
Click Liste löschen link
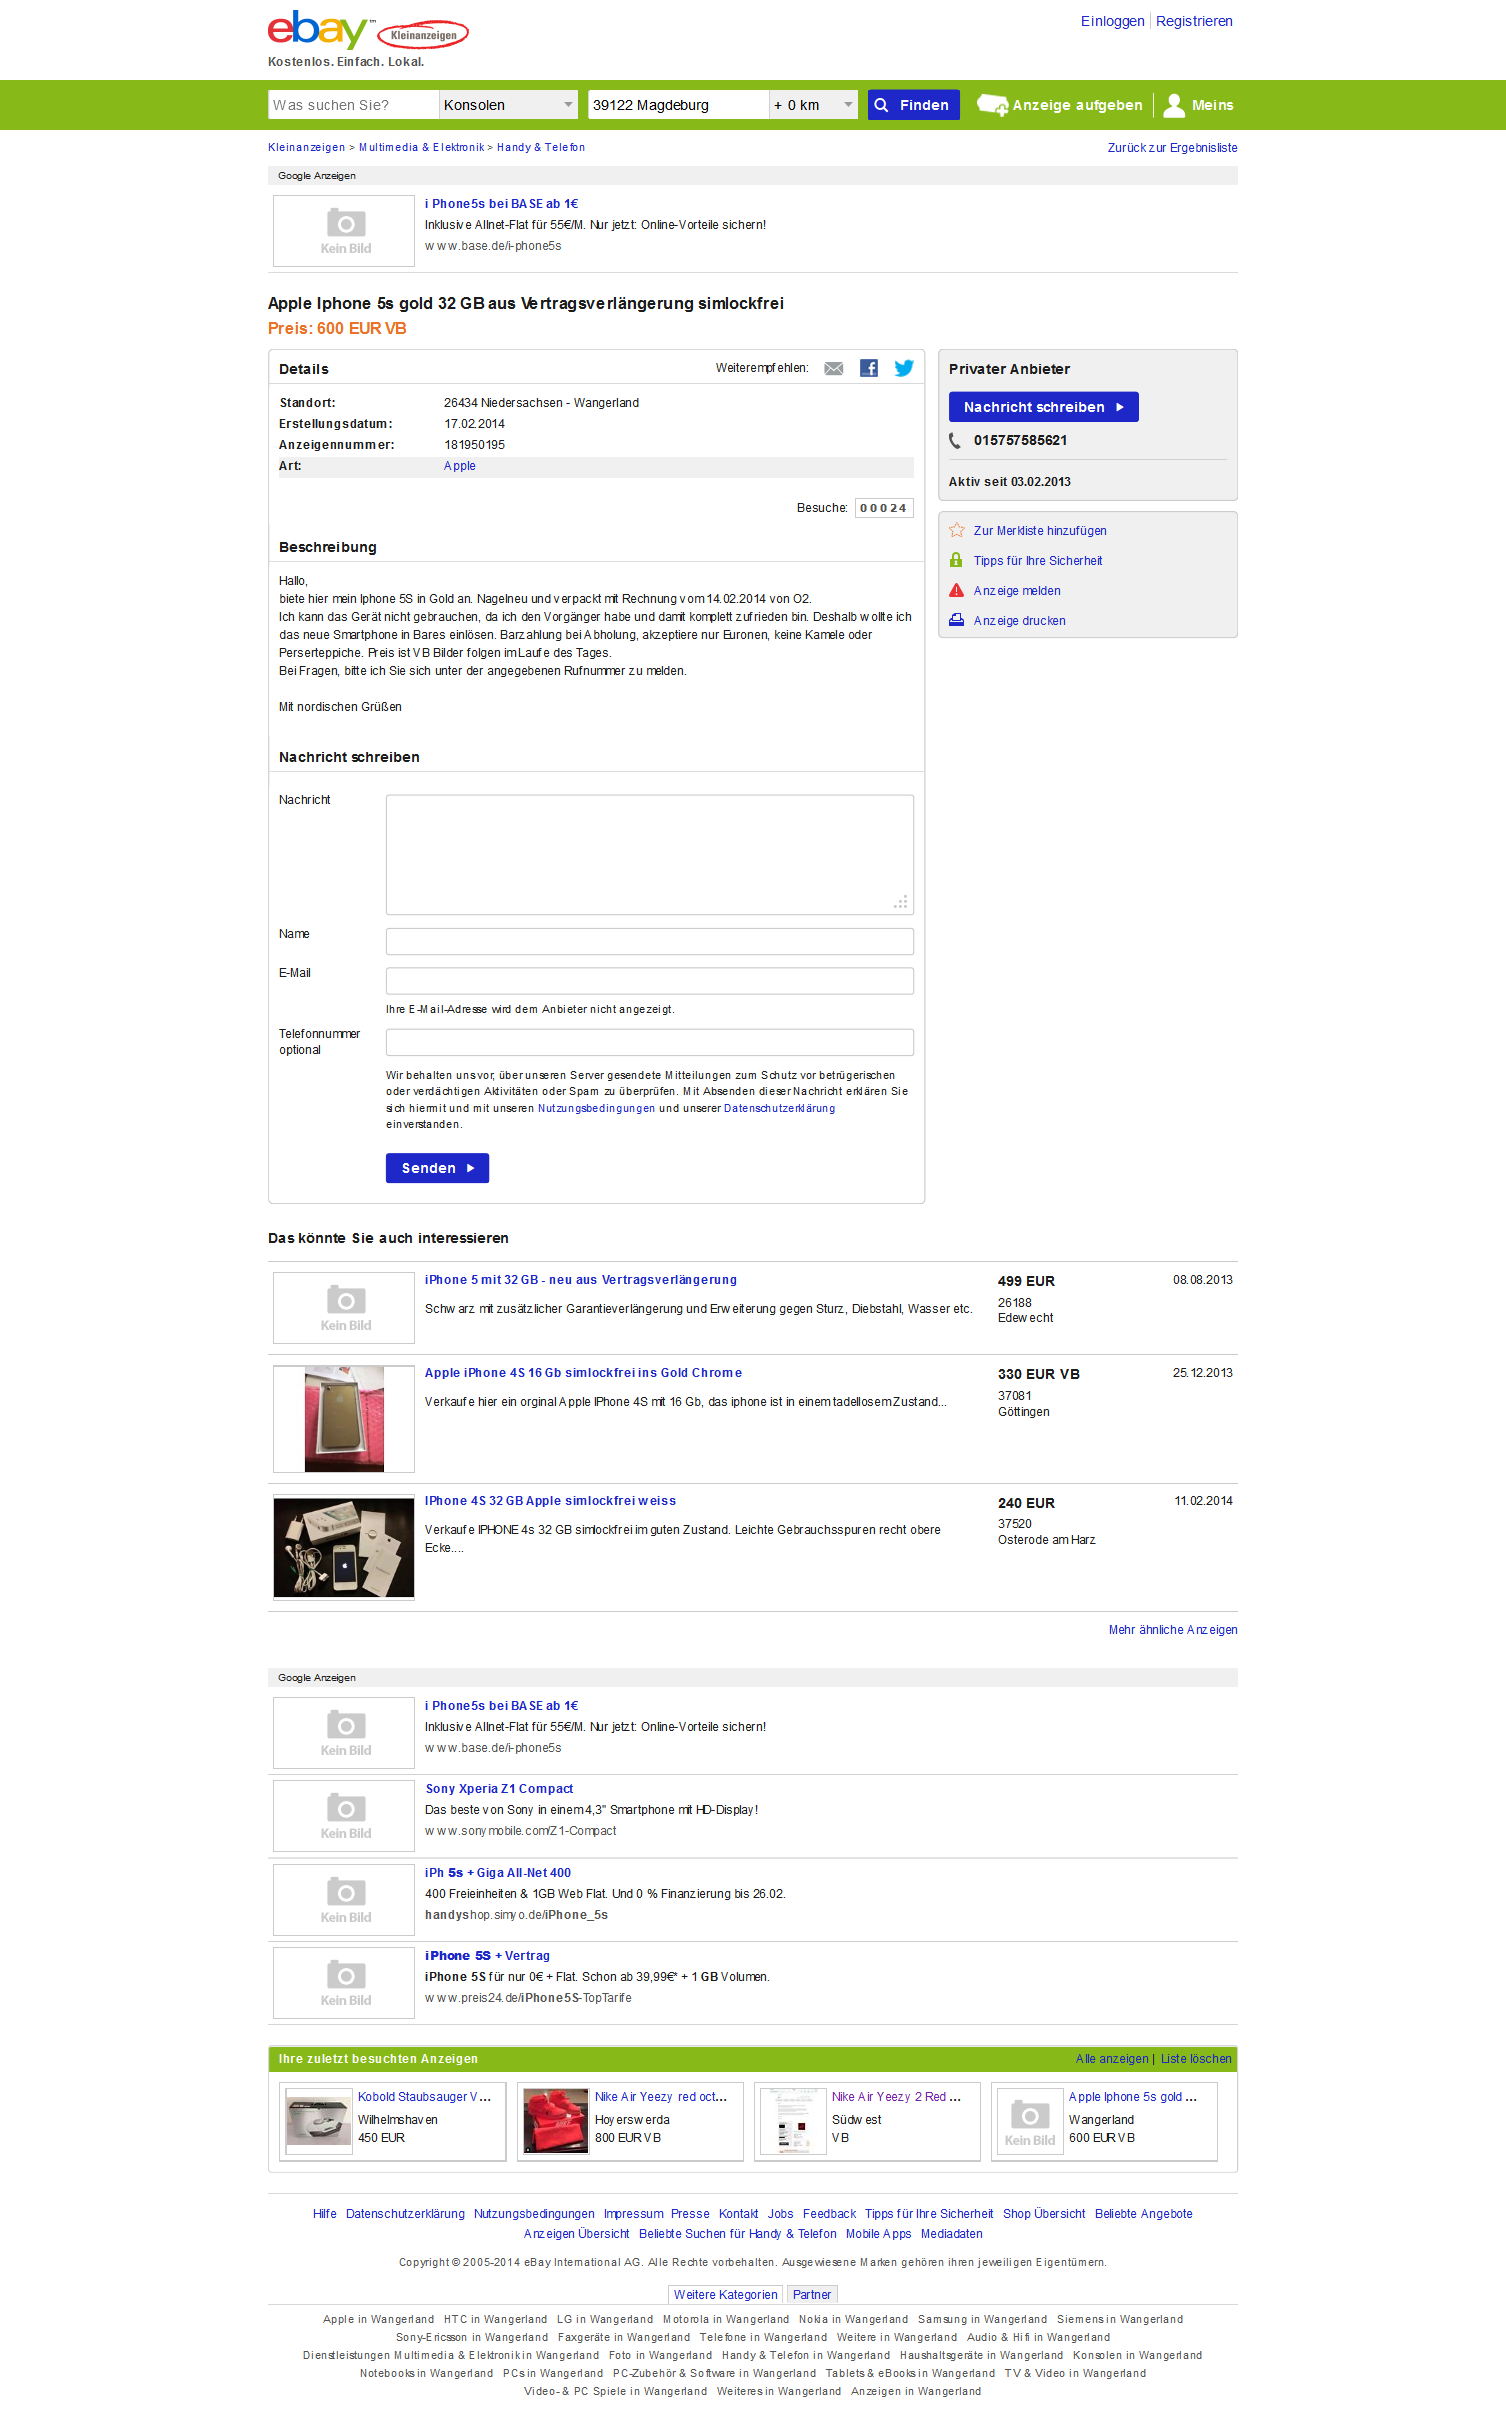pos(1196,2059)
